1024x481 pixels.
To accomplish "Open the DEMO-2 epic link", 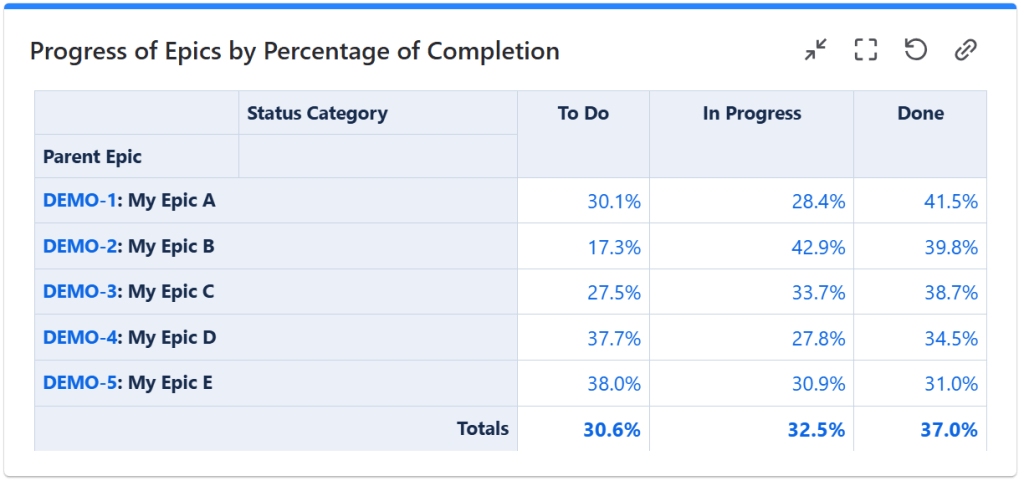I will 79,246.
